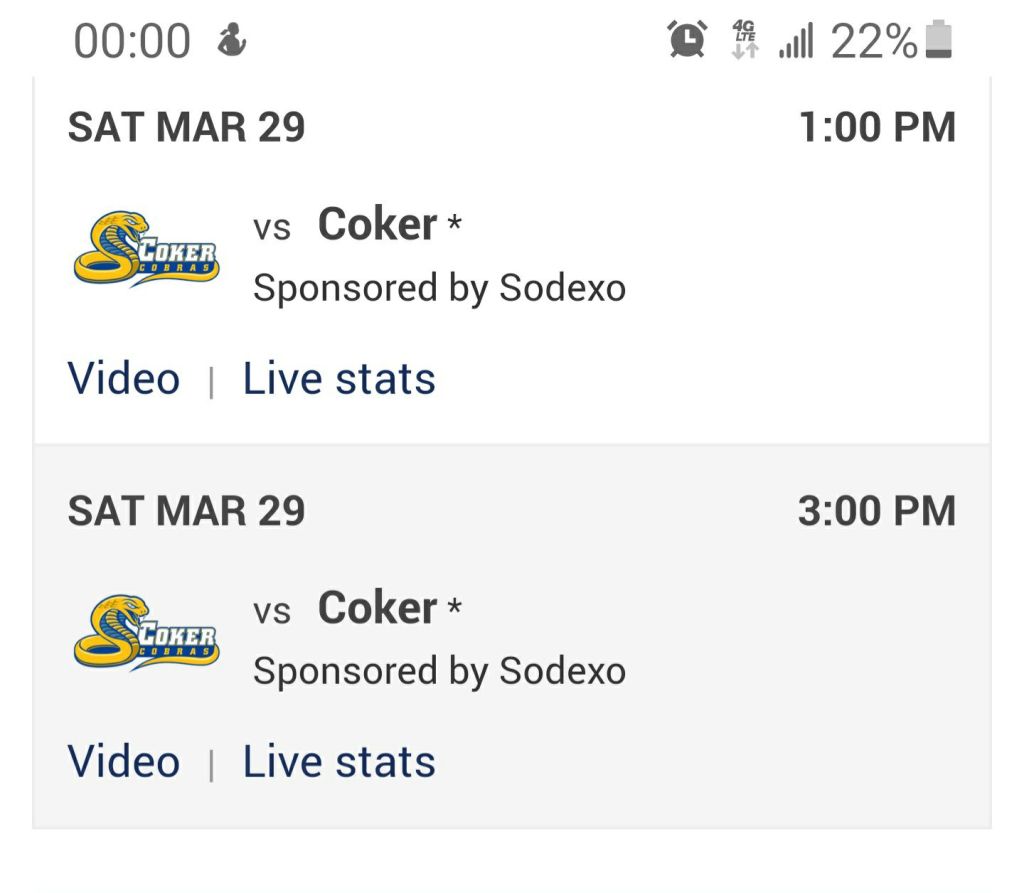
Task: Tap the battery icon in status bar
Action: 939,41
